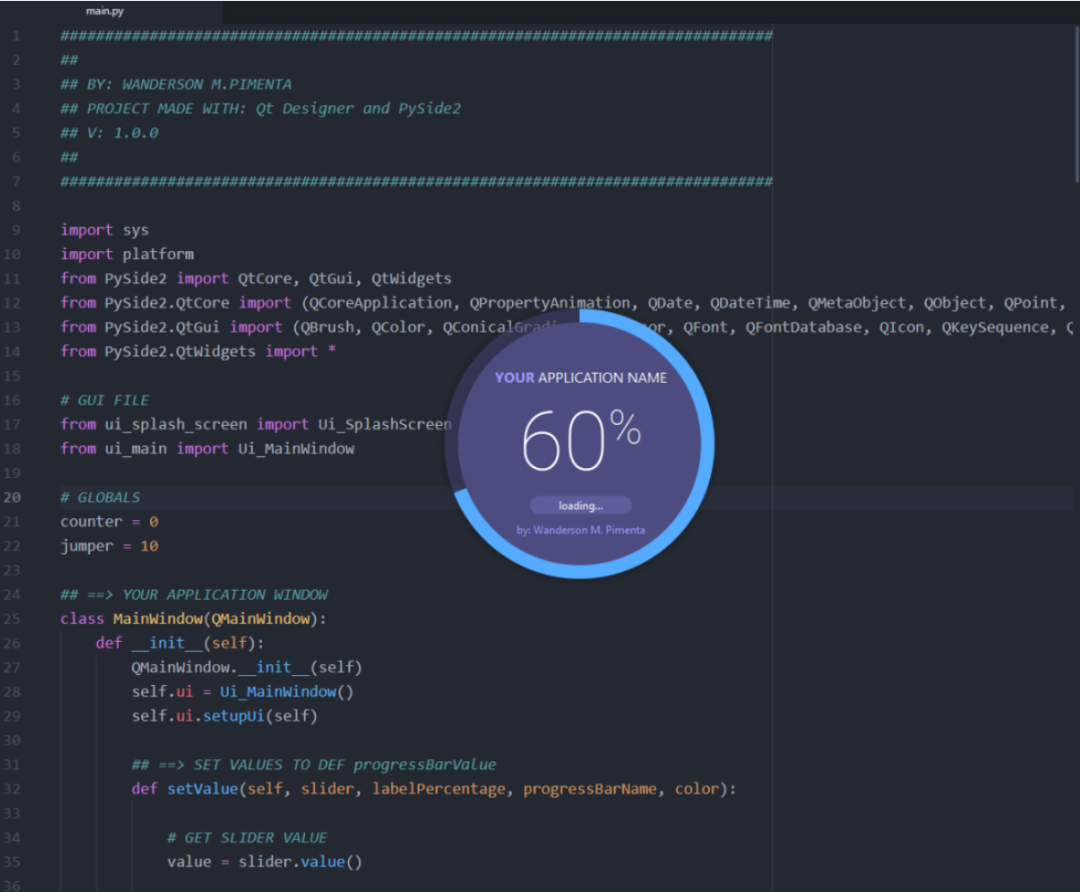Click the 'by: Wanderson M. Pimenta' credit text

tap(580, 530)
